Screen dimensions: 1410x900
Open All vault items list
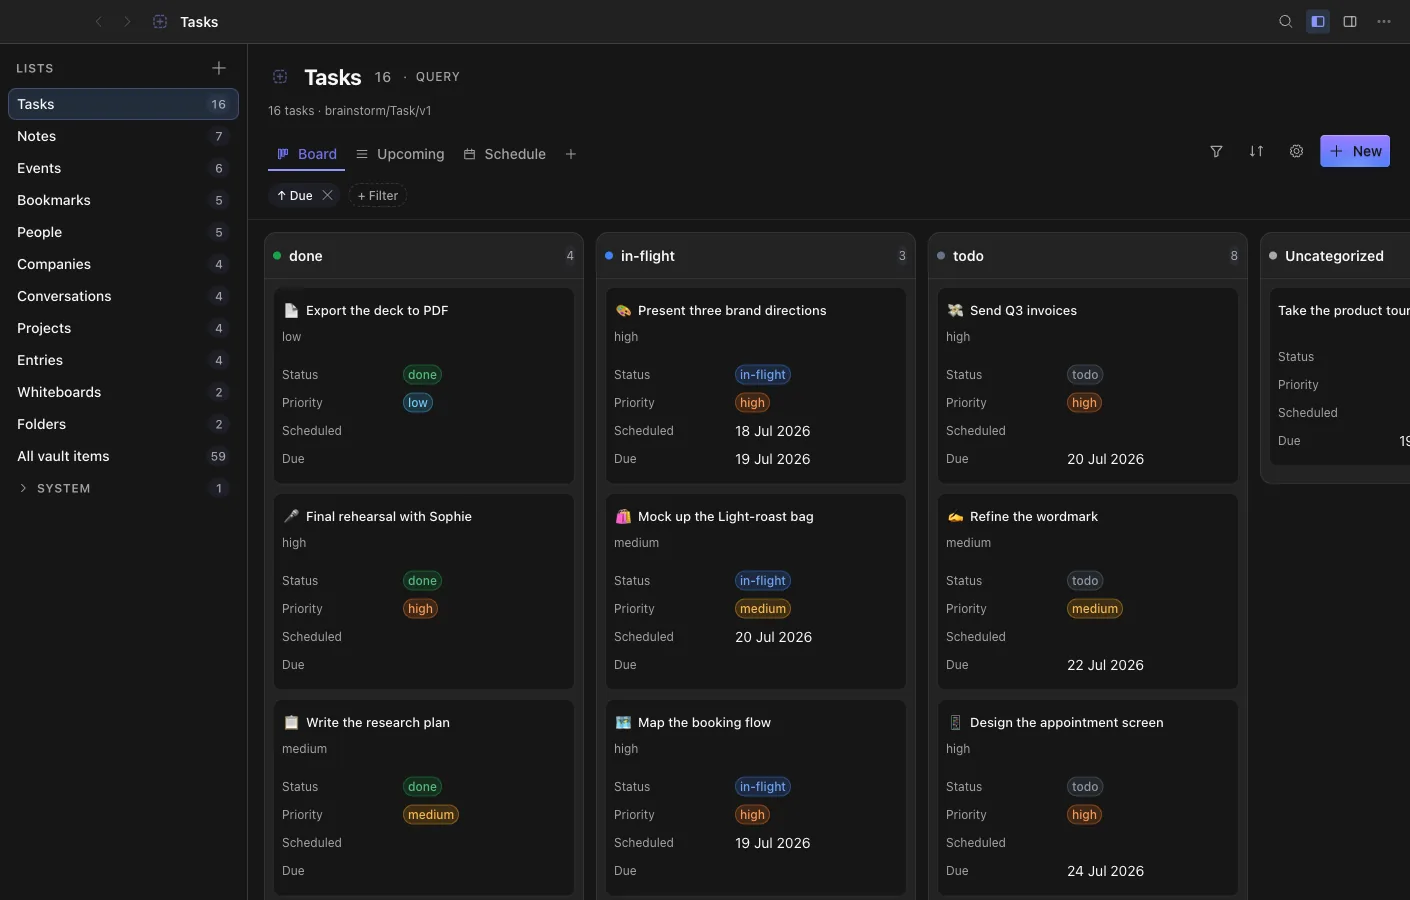tap(123, 456)
